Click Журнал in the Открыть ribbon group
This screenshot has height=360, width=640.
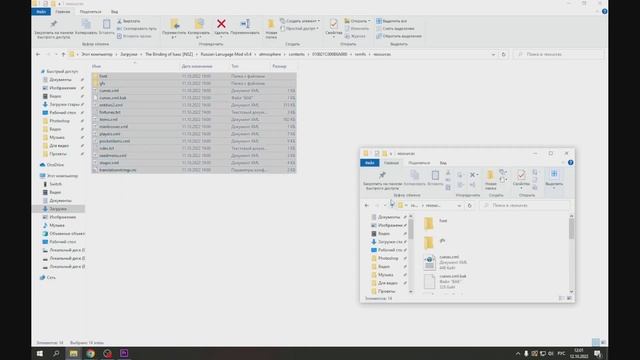coord(356,36)
